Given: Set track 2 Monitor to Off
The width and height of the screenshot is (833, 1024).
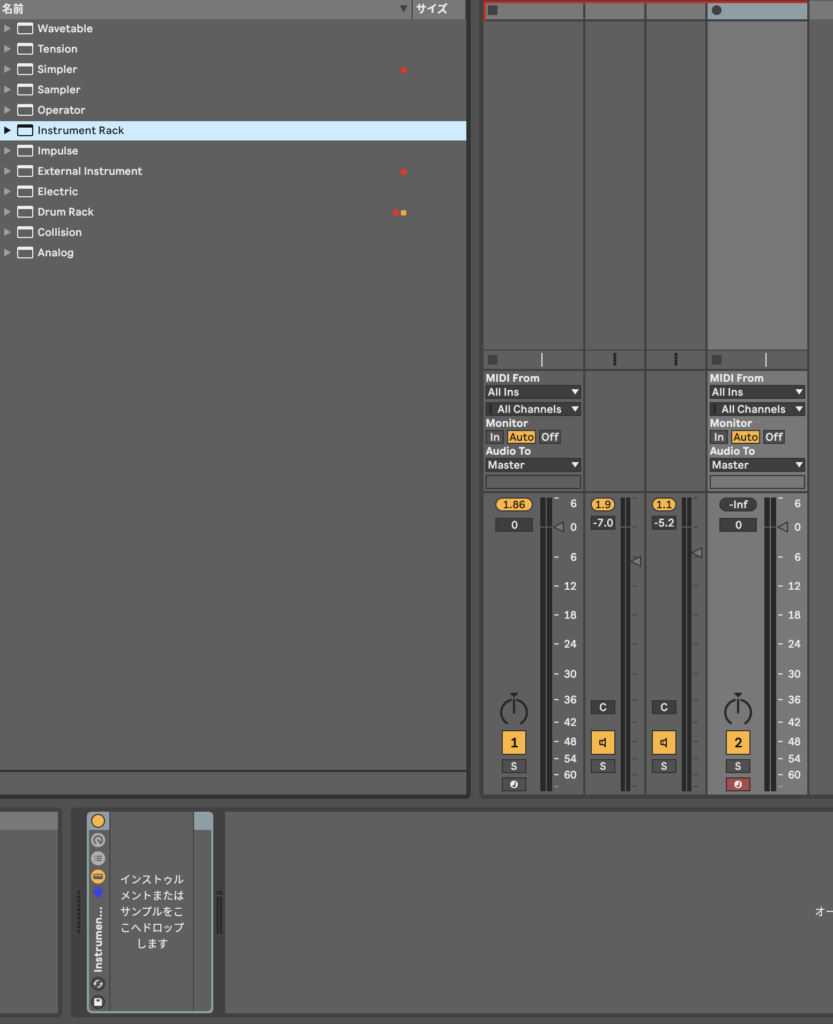Looking at the screenshot, I should (773, 437).
